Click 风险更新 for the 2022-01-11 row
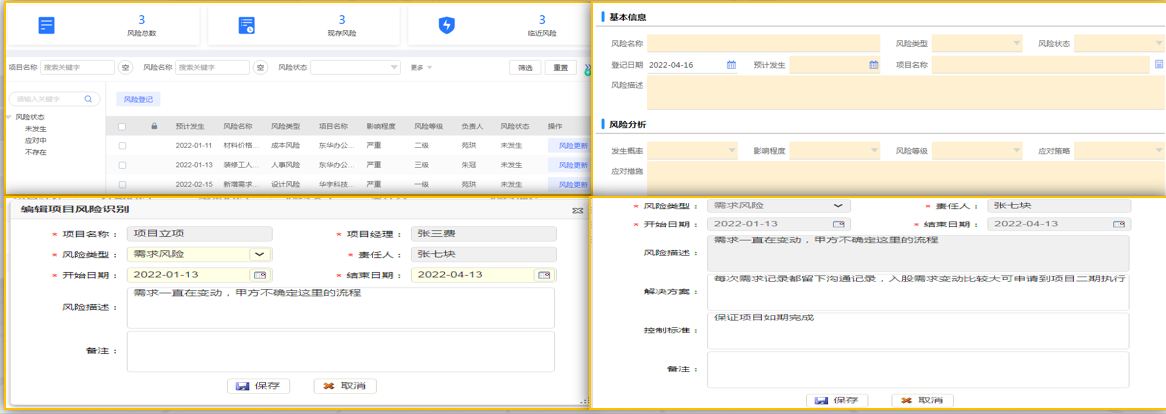Screen dimensions: 1166x414 coord(570,146)
